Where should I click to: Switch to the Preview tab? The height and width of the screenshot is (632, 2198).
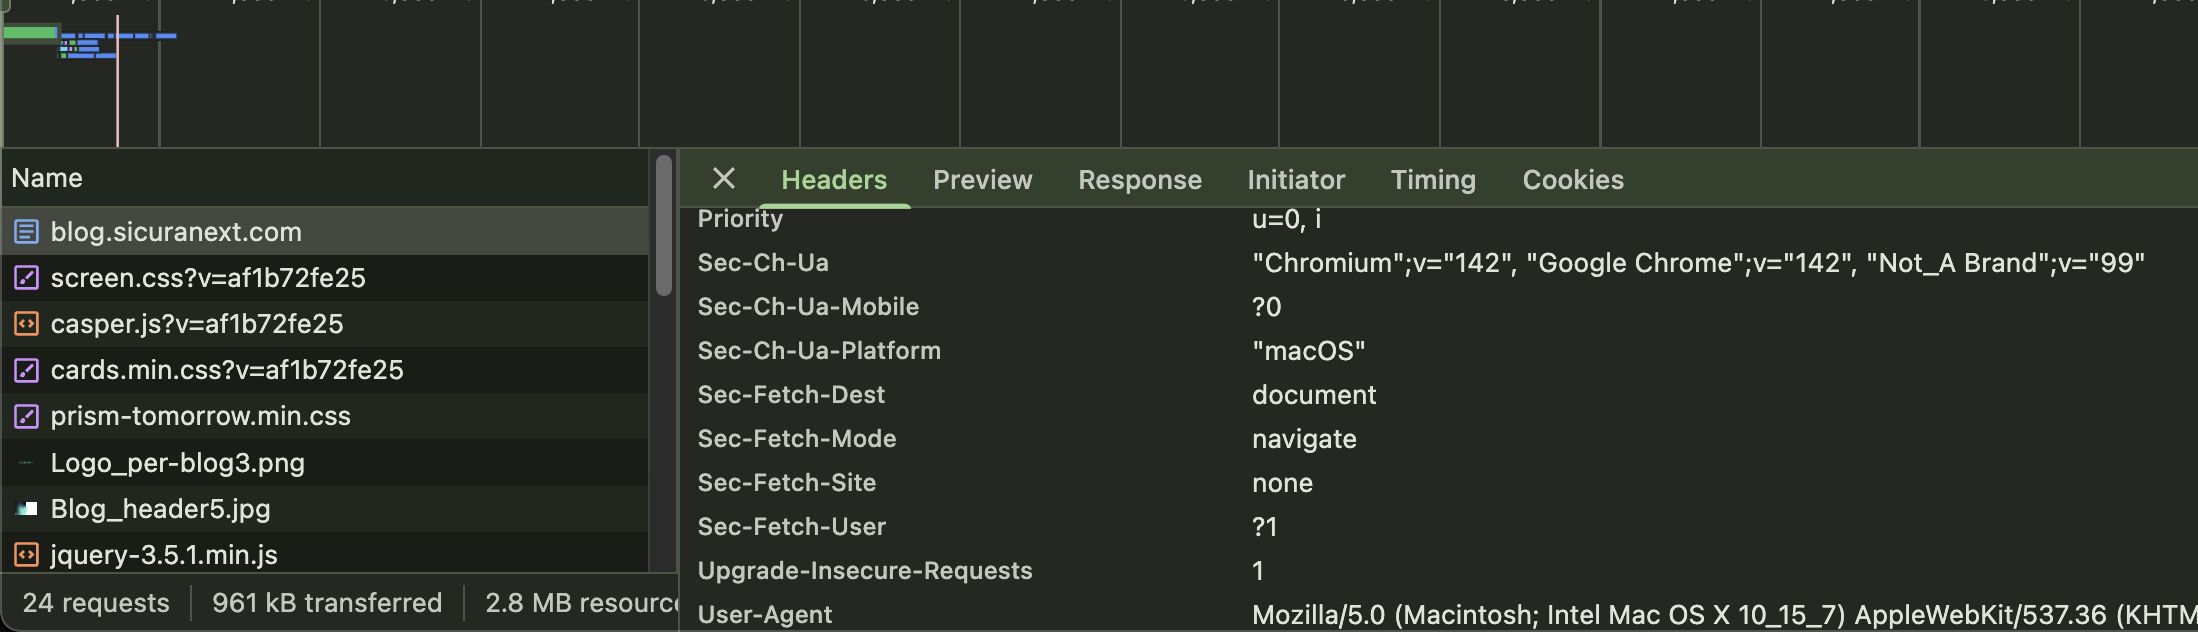click(982, 180)
